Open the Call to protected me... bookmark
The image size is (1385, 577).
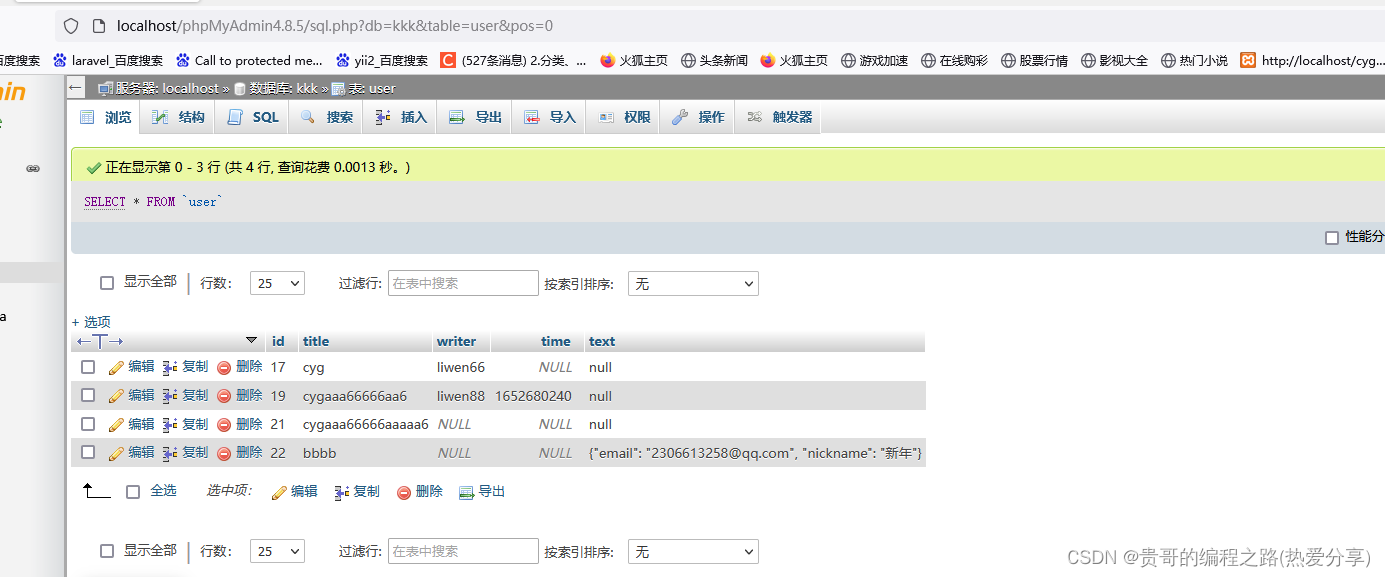coord(249,60)
